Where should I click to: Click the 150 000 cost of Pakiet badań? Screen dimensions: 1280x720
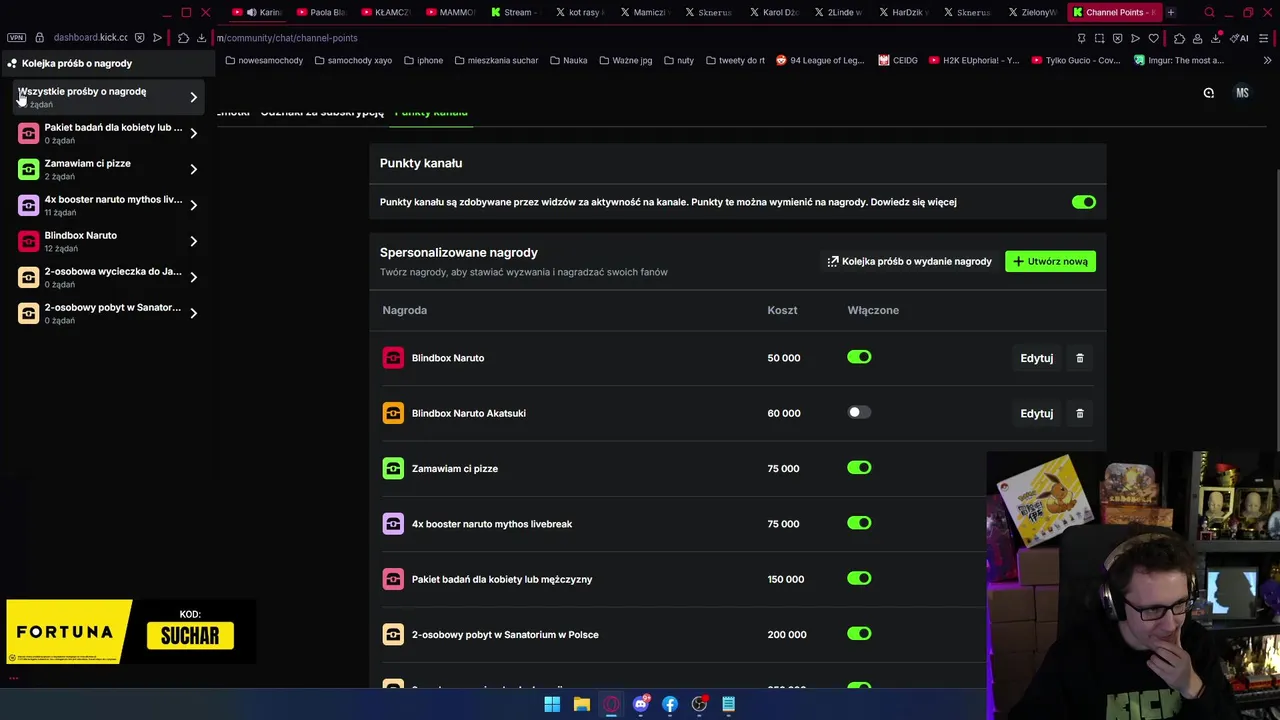pyautogui.click(x=785, y=579)
